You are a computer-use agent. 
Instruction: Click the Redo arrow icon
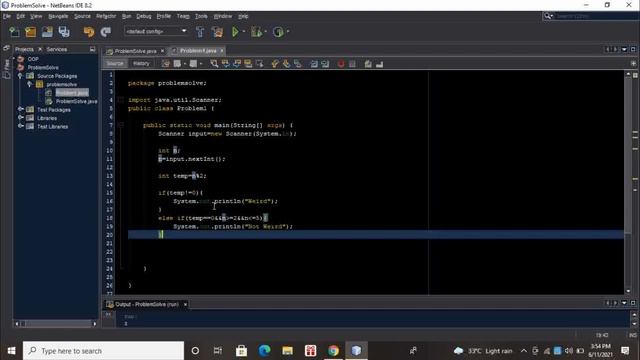tap(106, 31)
